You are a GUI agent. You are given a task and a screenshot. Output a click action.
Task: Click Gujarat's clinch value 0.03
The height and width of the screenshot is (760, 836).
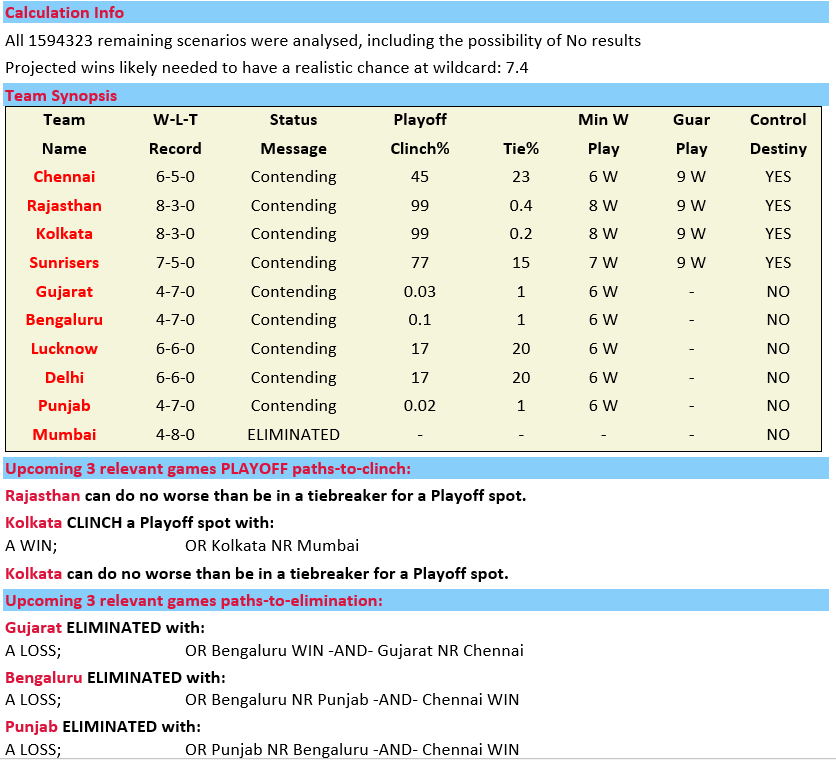[x=420, y=291]
